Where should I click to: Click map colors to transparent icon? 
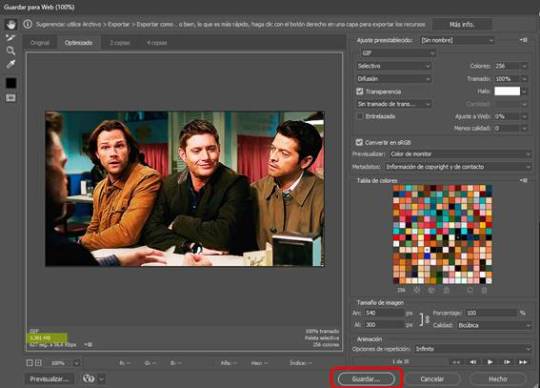point(417,290)
